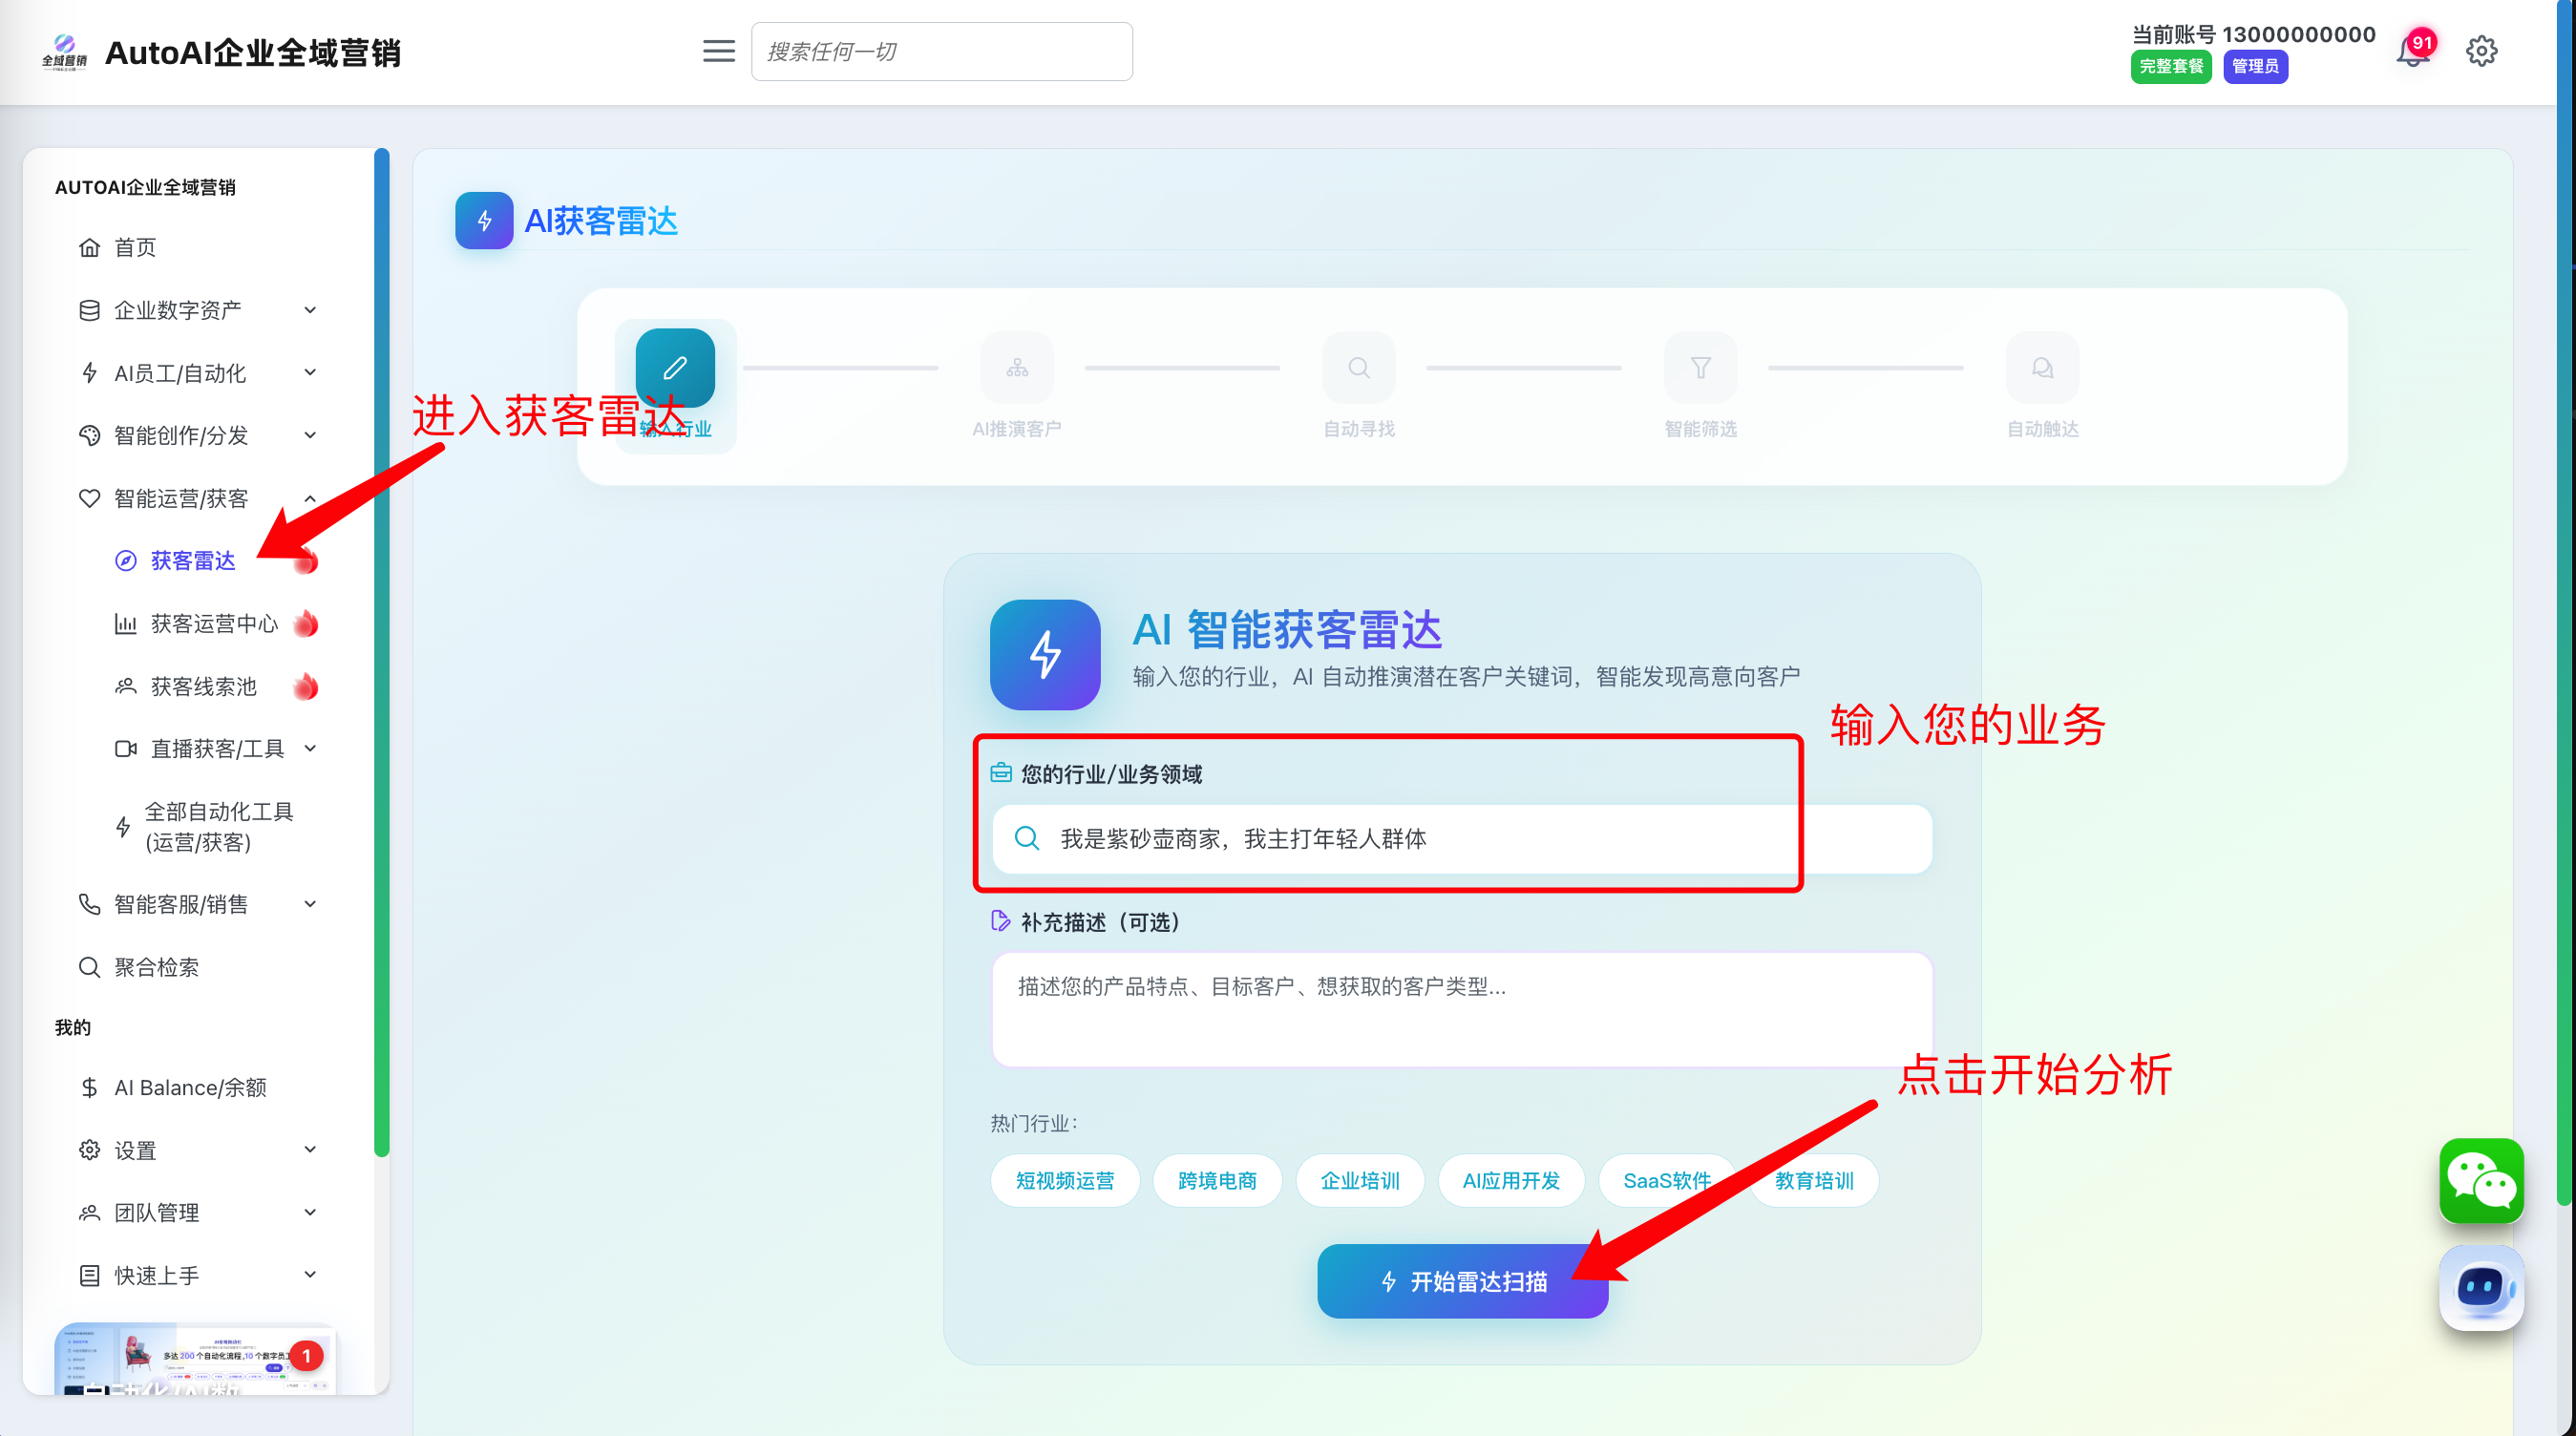The height and width of the screenshot is (1436, 2576).
Task: Select the 获客线索池 sidebar item
Action: coord(204,686)
